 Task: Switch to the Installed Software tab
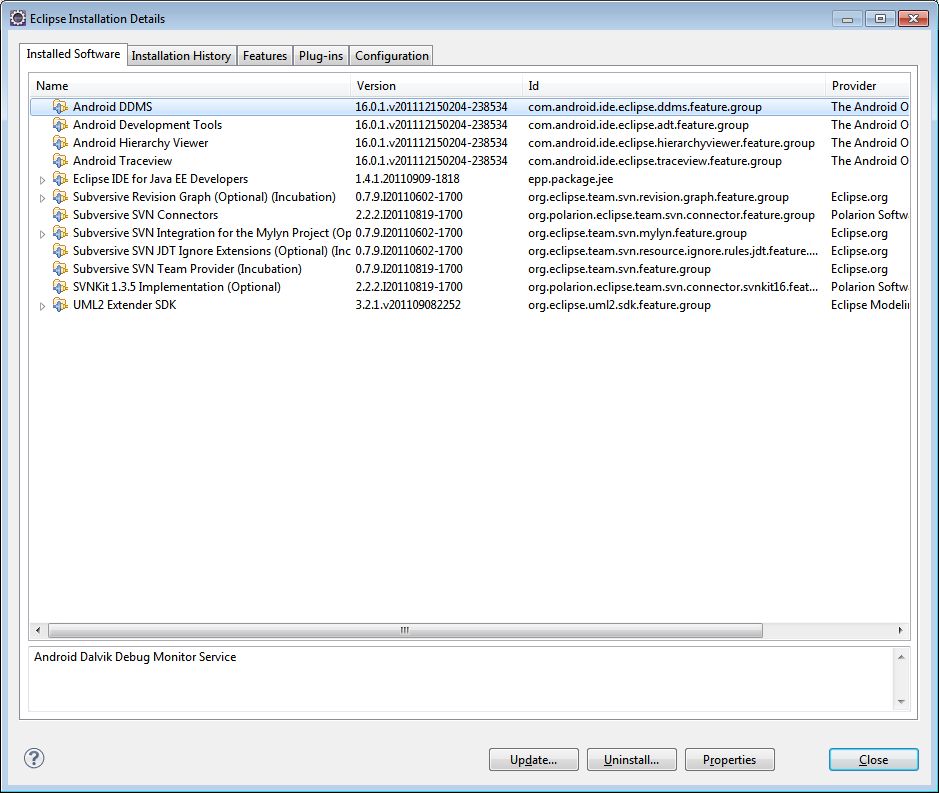pos(73,54)
